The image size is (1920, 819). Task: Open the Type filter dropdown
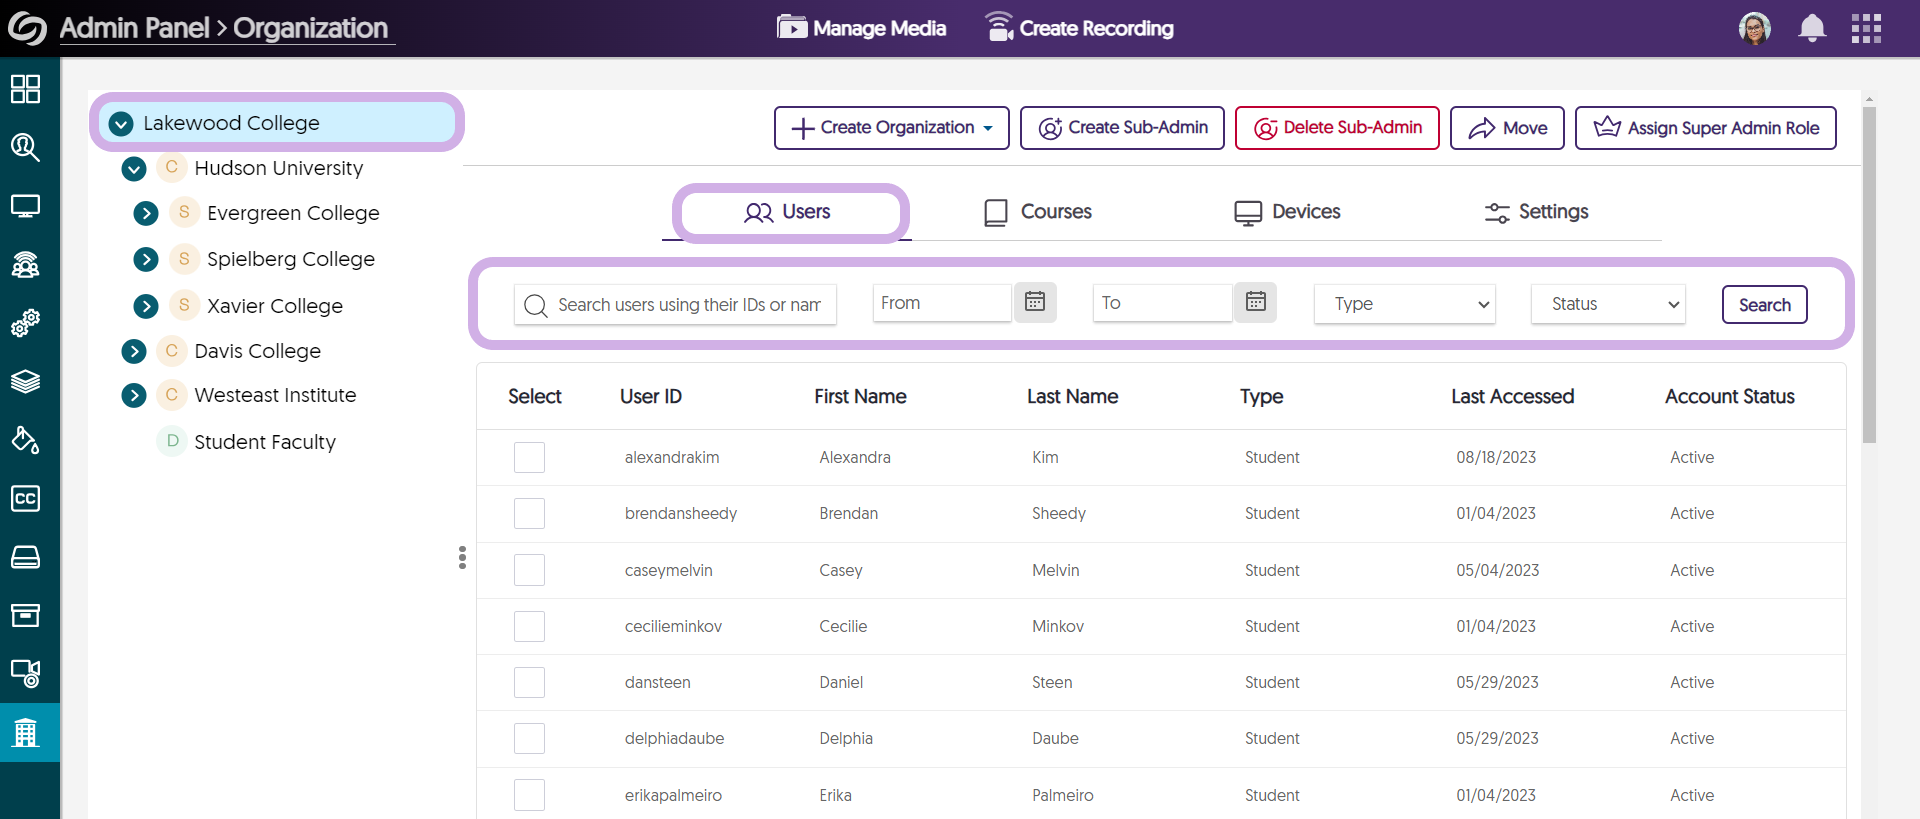(1404, 304)
